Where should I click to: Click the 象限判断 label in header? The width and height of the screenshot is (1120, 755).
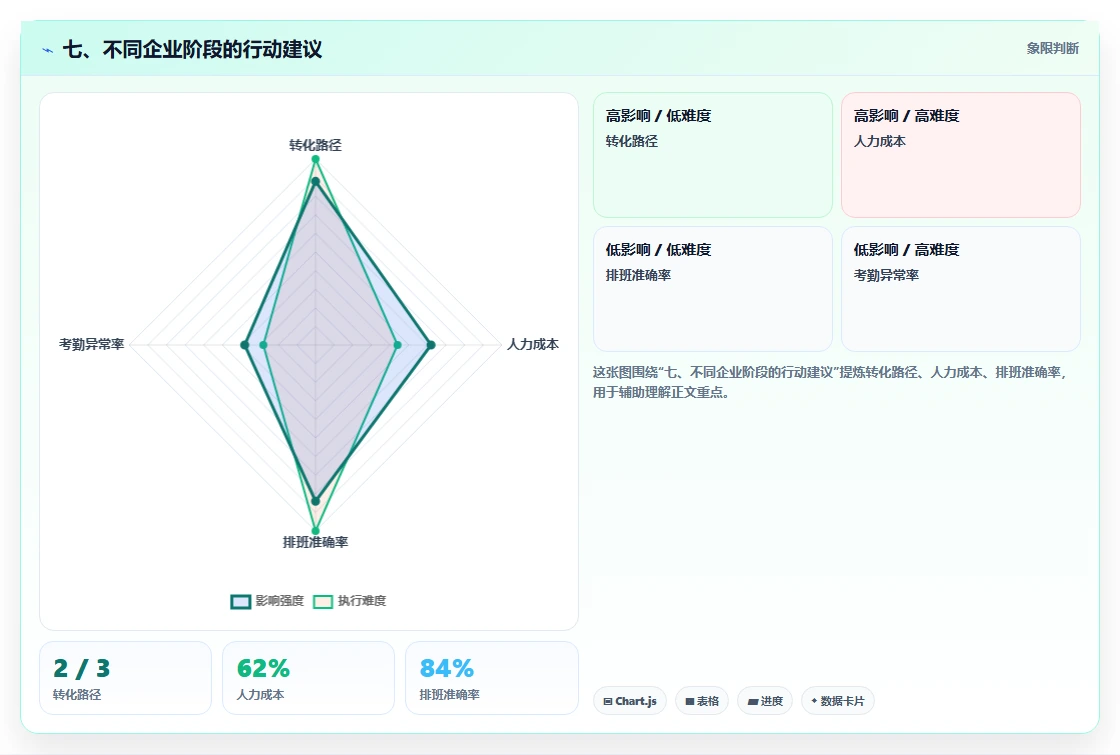coord(1052,49)
